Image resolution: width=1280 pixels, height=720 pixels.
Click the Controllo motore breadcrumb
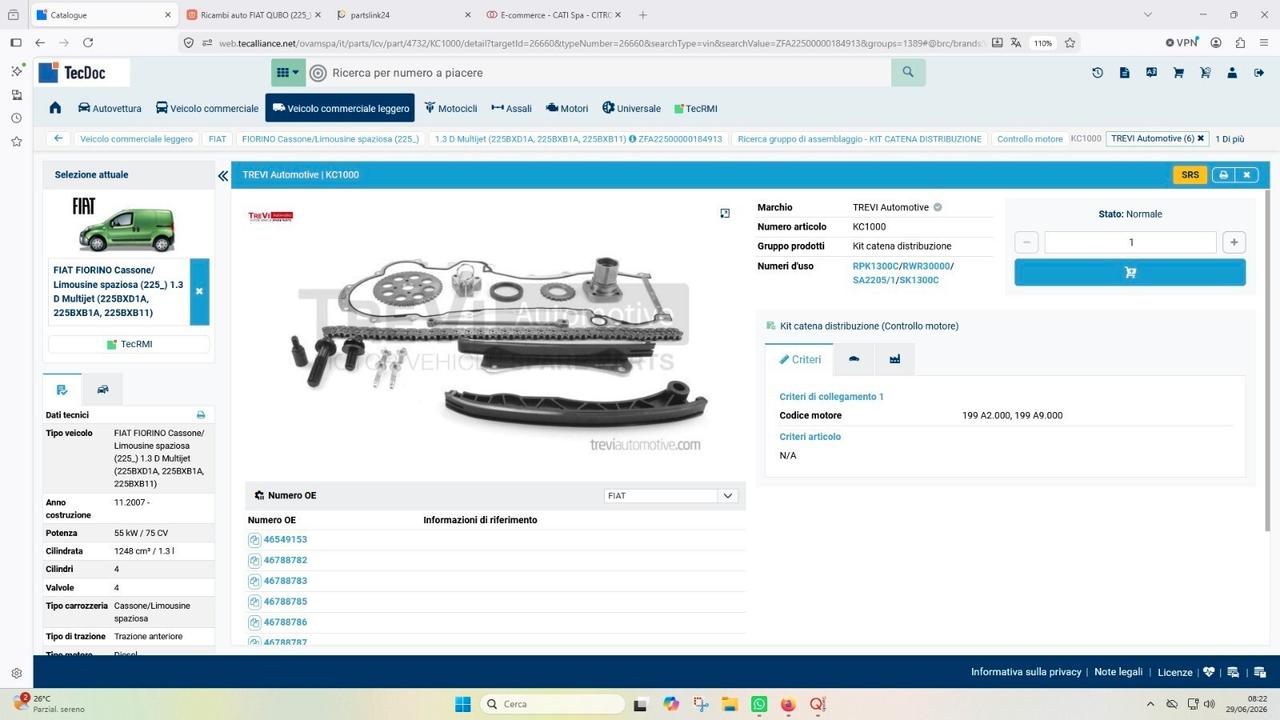coord(1030,139)
